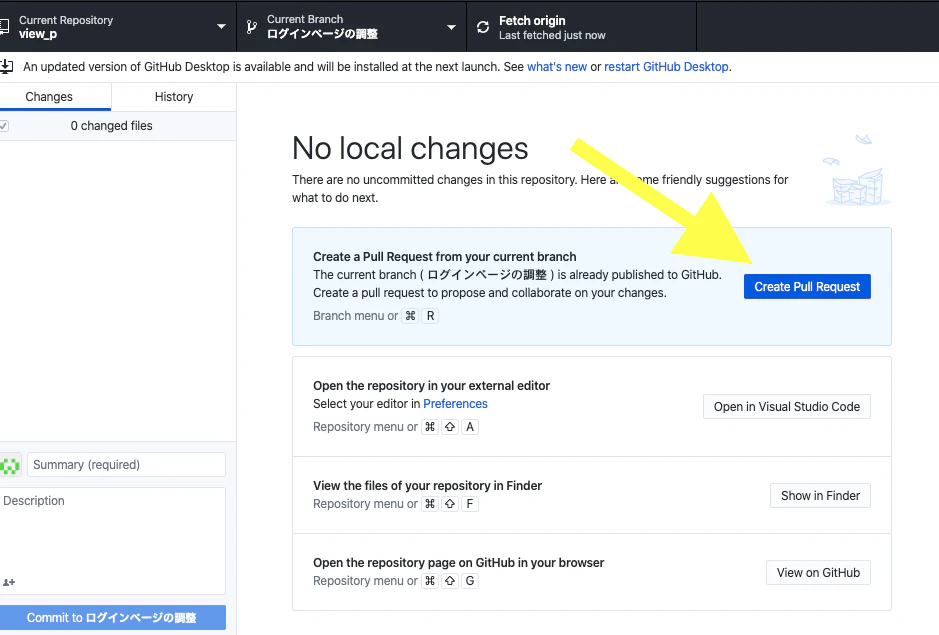Click the Show in Finder button
939x635 pixels.
tap(820, 496)
